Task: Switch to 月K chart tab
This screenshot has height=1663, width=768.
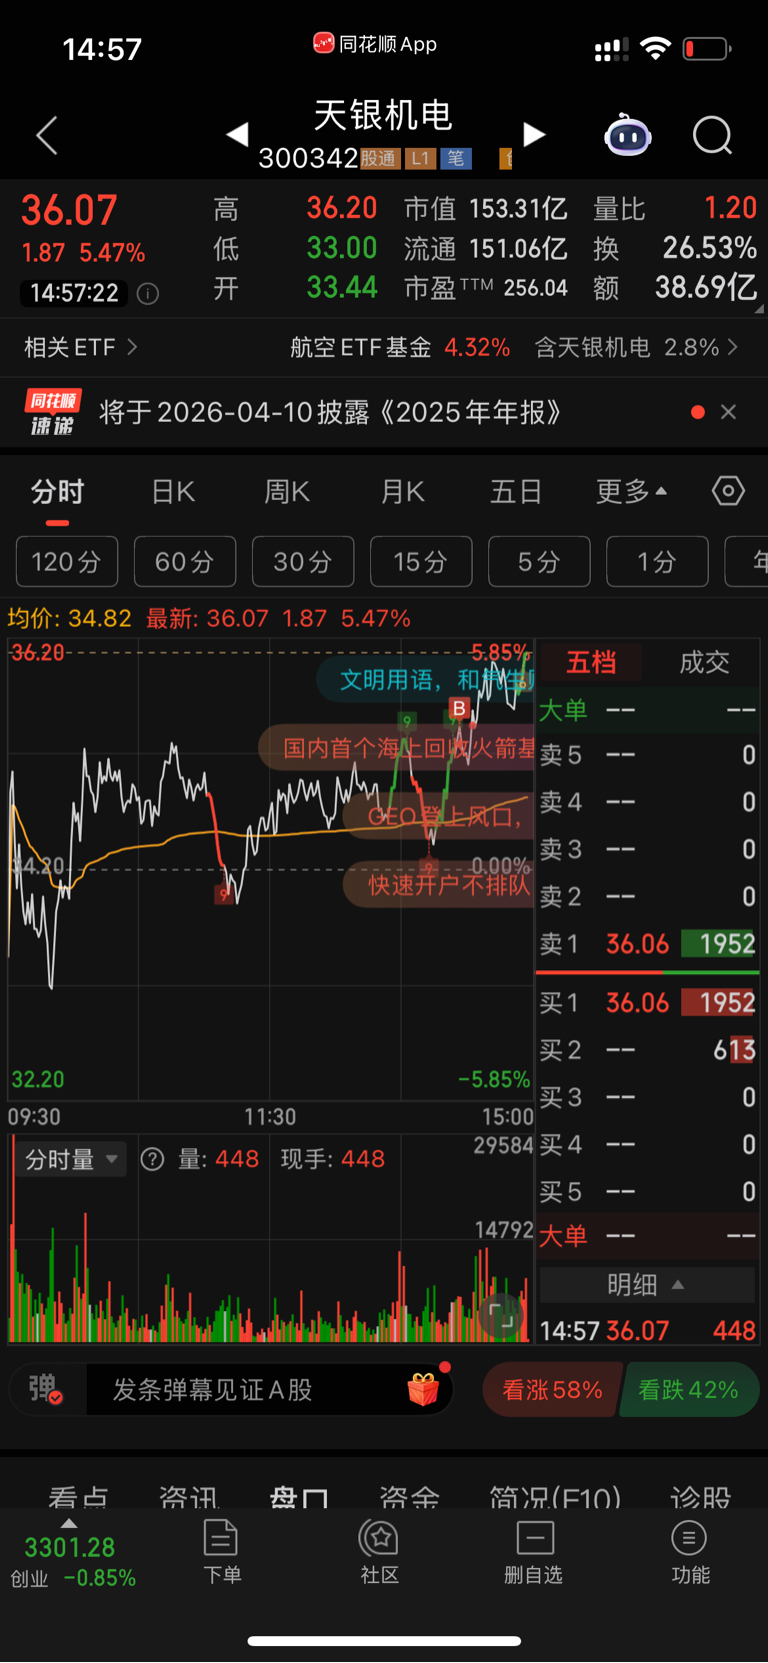Action: [403, 491]
